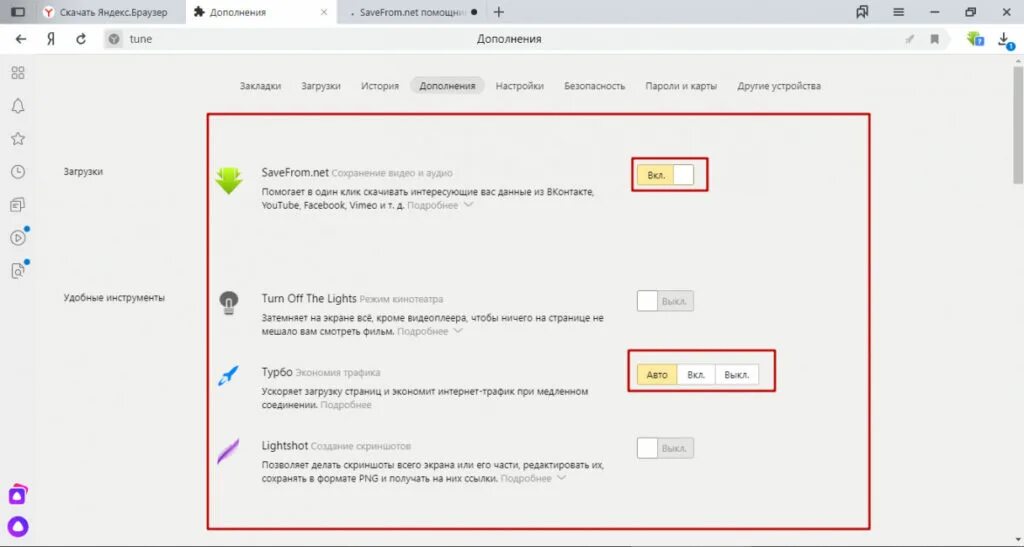The width and height of the screenshot is (1024, 547).
Task: Click the page vertical scrollbar thumb
Action: [1018, 123]
